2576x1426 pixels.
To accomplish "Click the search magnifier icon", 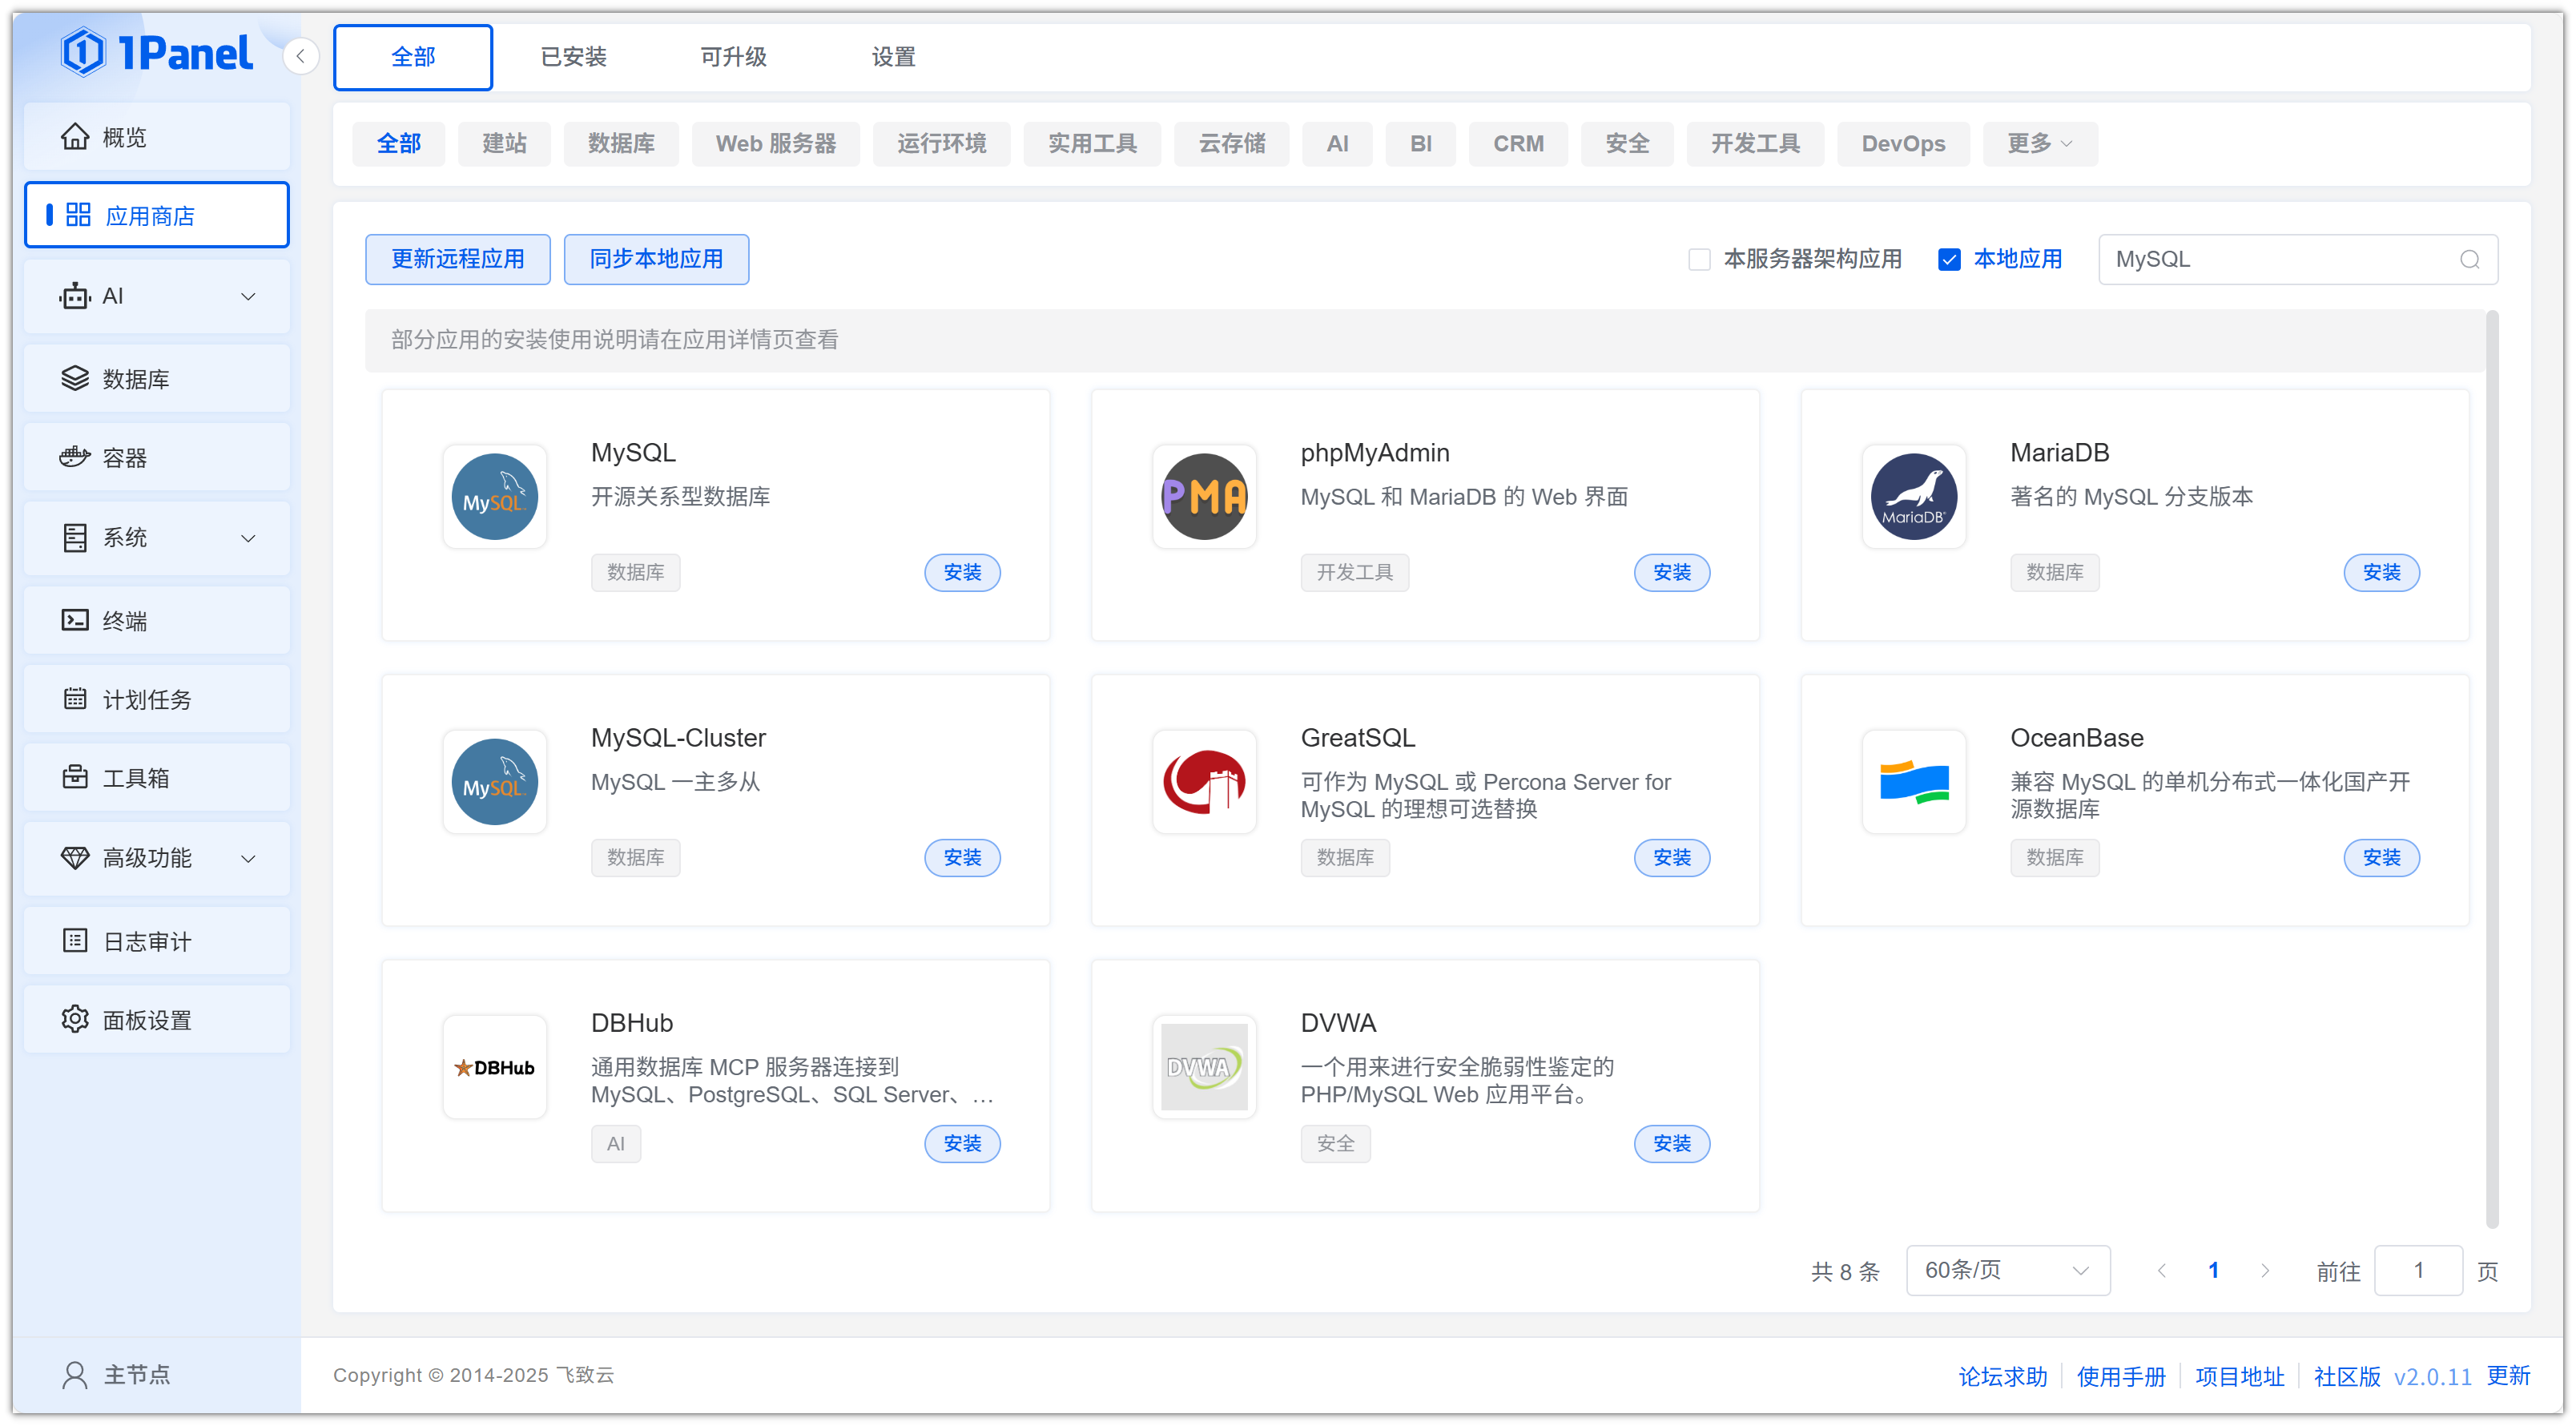I will click(2469, 260).
